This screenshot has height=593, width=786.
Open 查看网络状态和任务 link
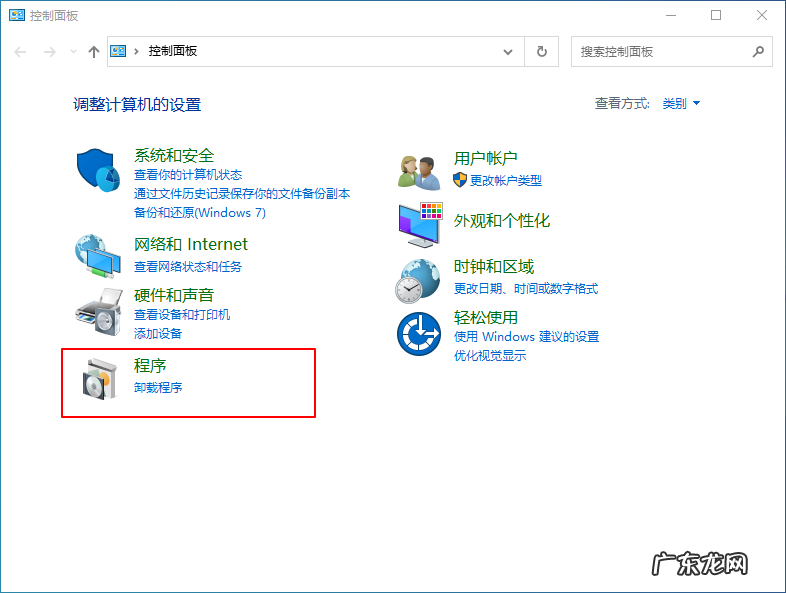[188, 266]
